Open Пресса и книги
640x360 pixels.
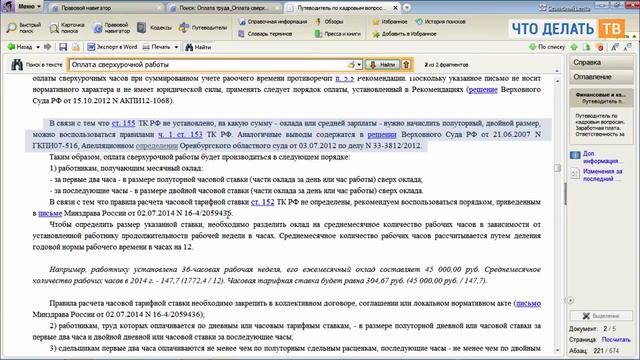tap(338, 34)
